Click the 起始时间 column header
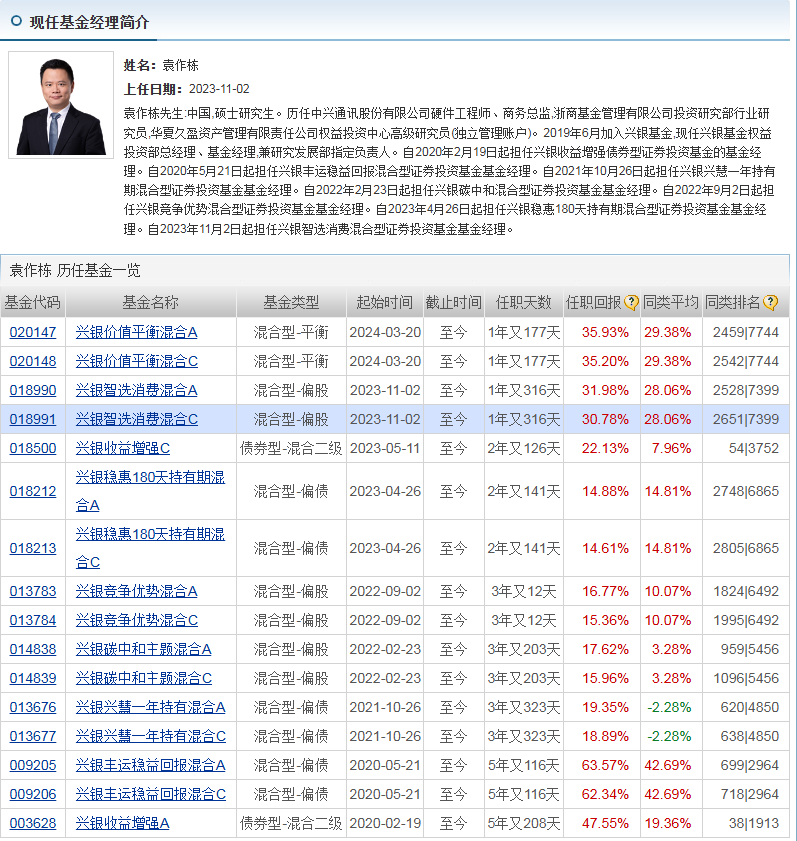 coord(385,303)
